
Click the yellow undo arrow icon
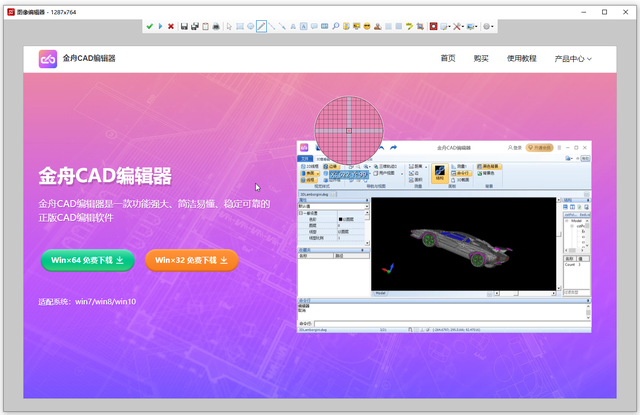(409, 27)
